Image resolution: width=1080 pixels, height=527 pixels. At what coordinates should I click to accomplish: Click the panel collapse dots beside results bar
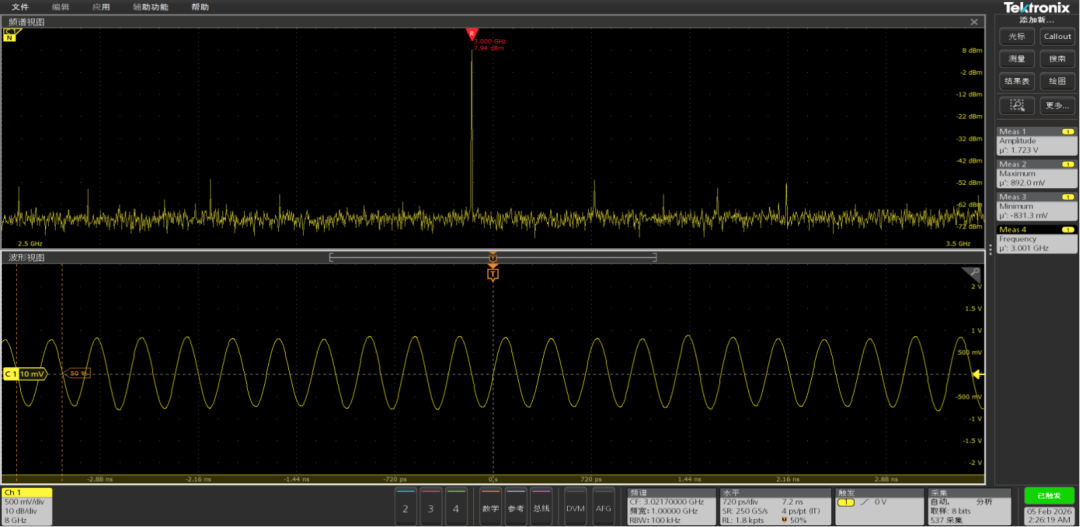[990, 249]
